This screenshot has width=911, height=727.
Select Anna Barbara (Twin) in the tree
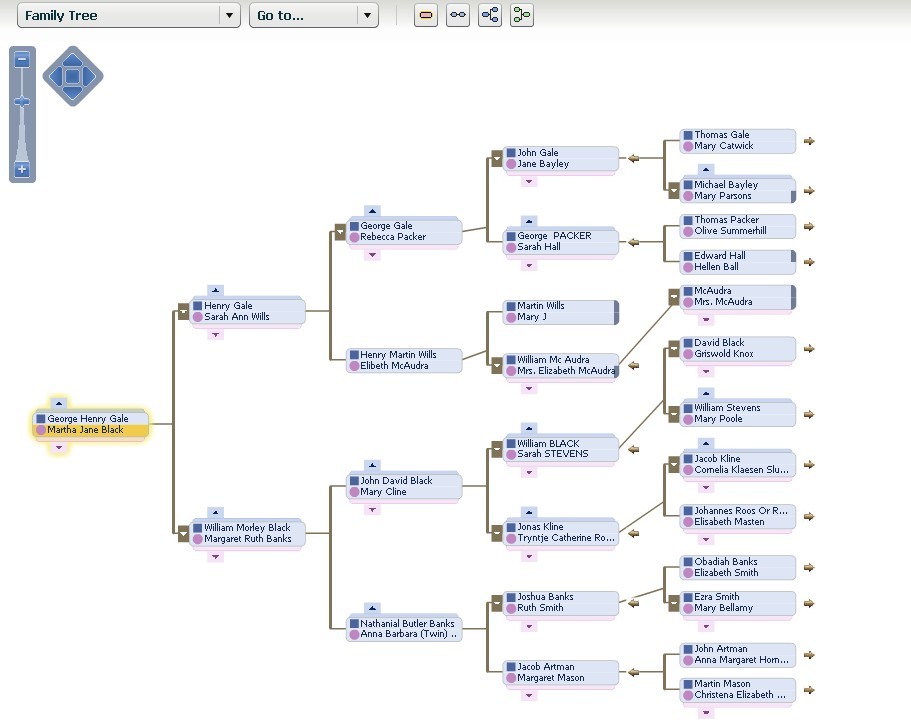click(x=408, y=634)
